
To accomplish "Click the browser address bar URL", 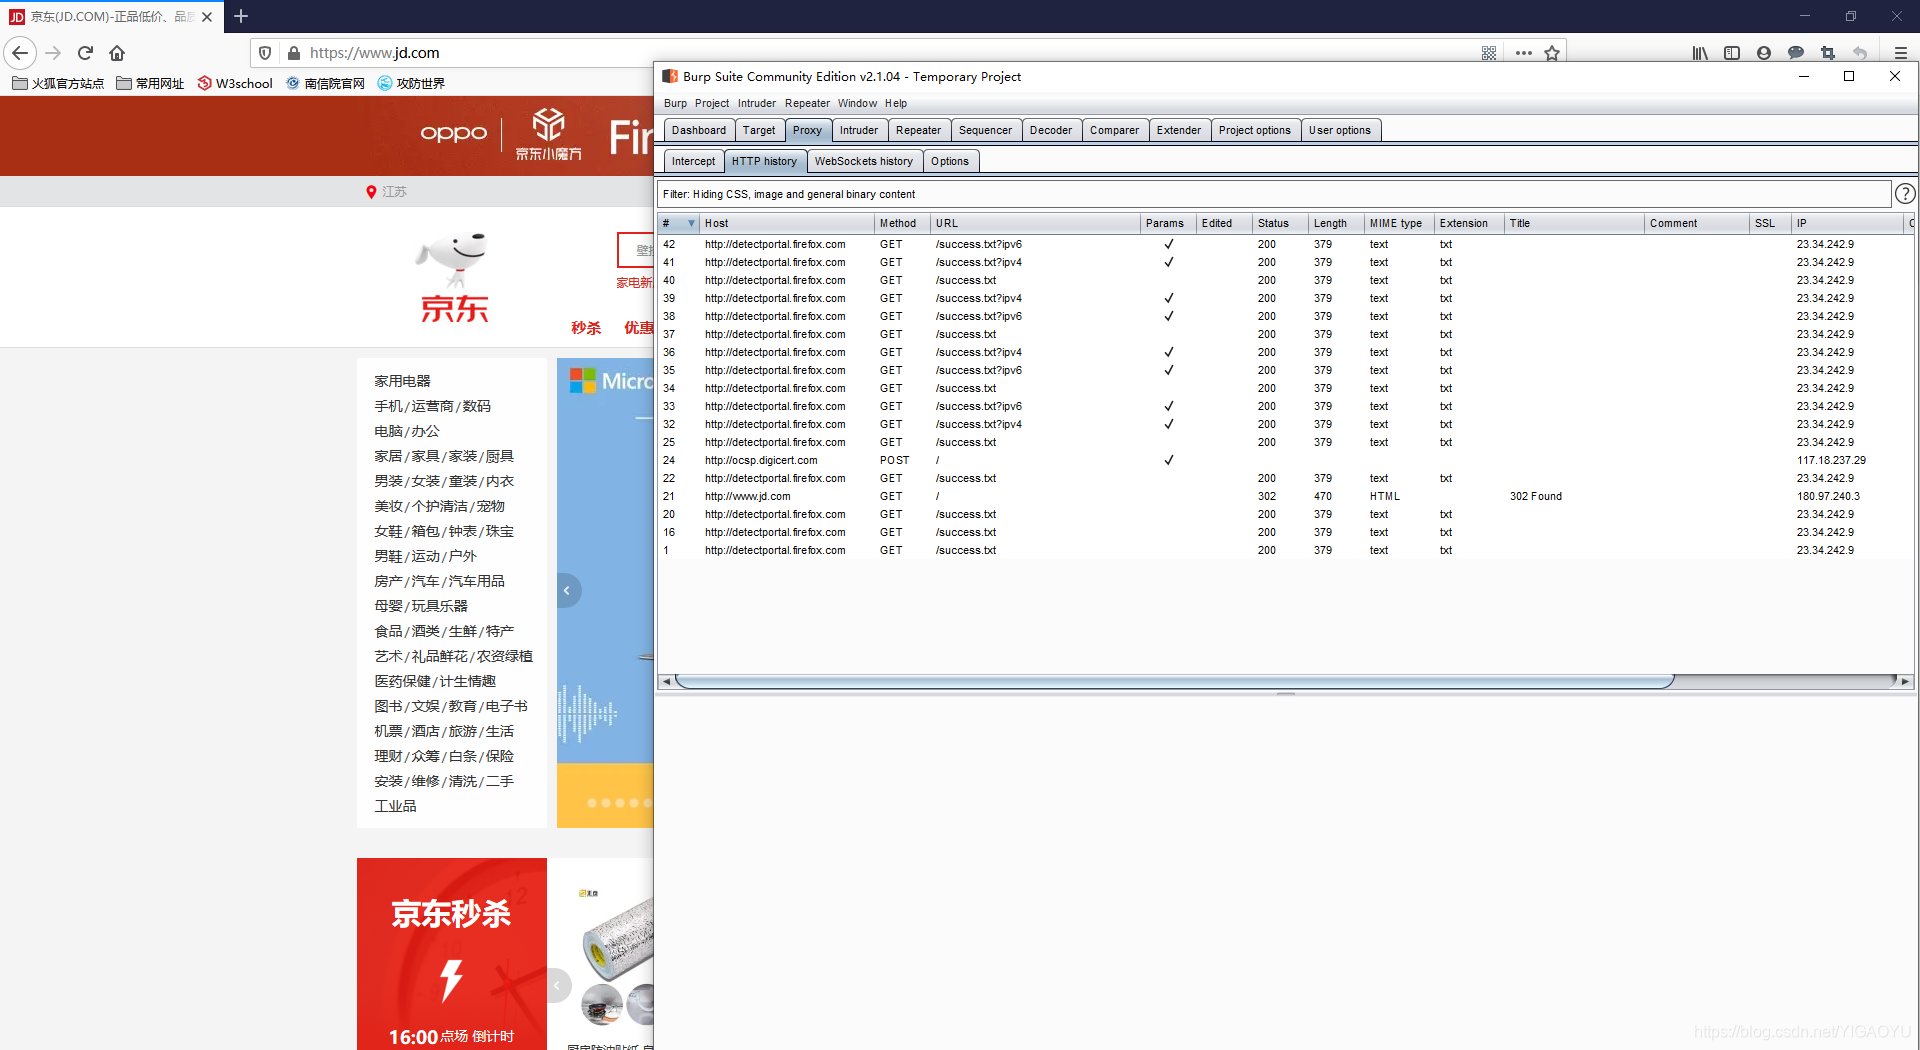I will 374,53.
